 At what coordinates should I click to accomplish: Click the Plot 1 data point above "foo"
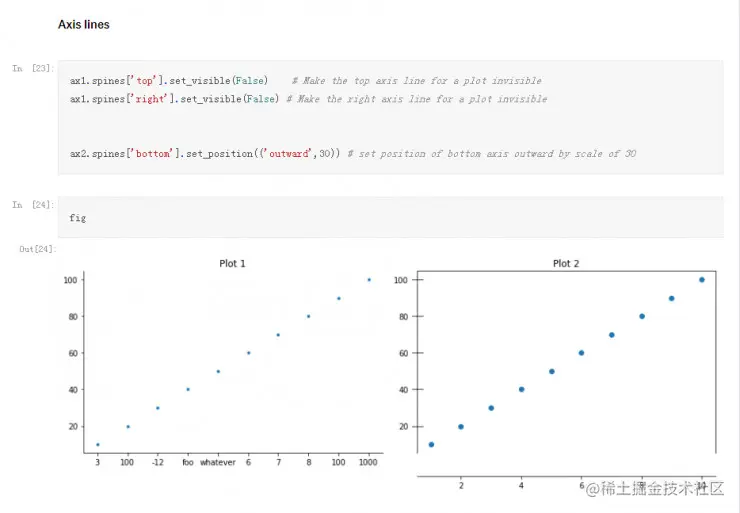(x=188, y=389)
